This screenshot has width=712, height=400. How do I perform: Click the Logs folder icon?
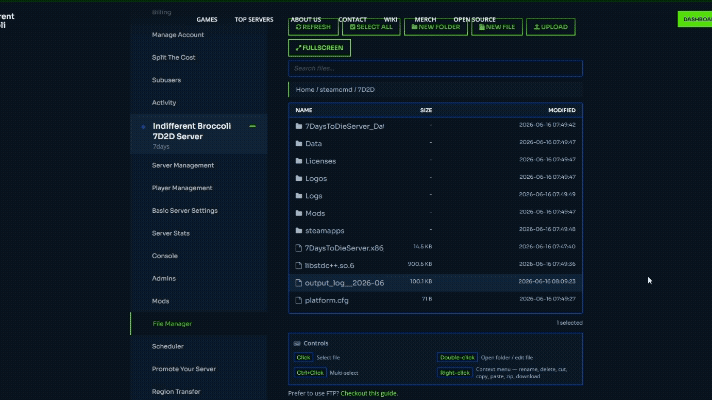point(299,196)
